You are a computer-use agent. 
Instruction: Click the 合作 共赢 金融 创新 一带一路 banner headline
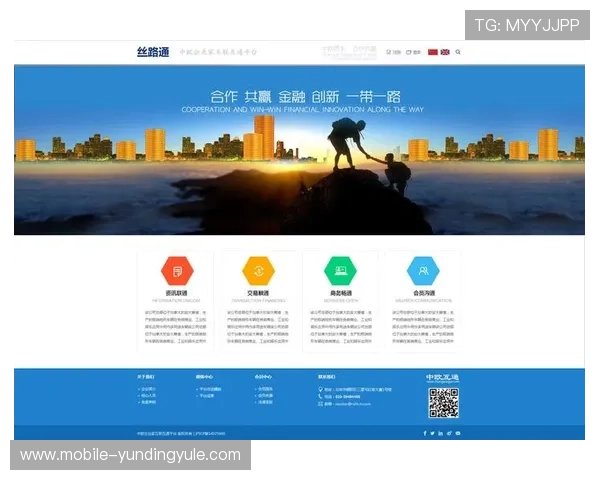click(305, 96)
